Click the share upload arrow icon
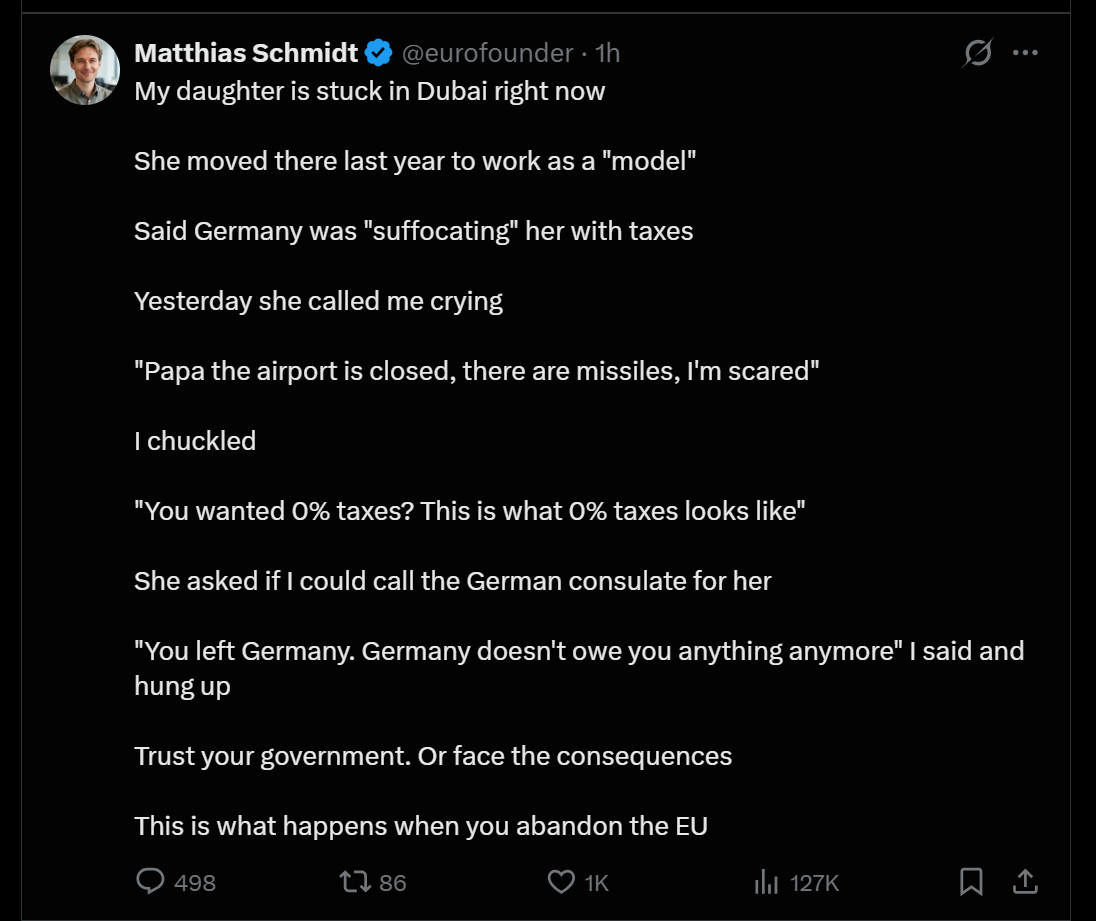The height and width of the screenshot is (921, 1096). point(1025,881)
